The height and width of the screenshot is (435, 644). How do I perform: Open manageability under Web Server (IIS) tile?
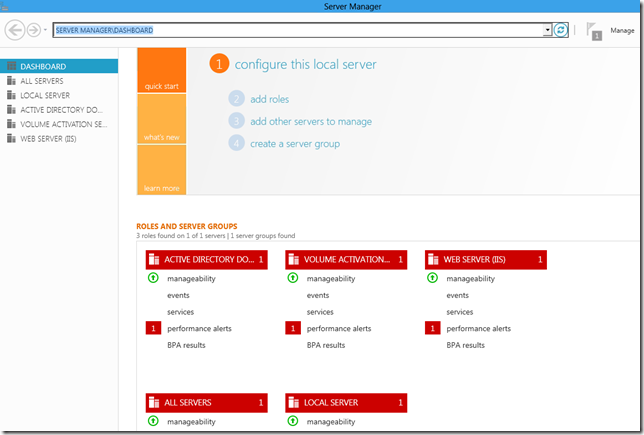470,278
